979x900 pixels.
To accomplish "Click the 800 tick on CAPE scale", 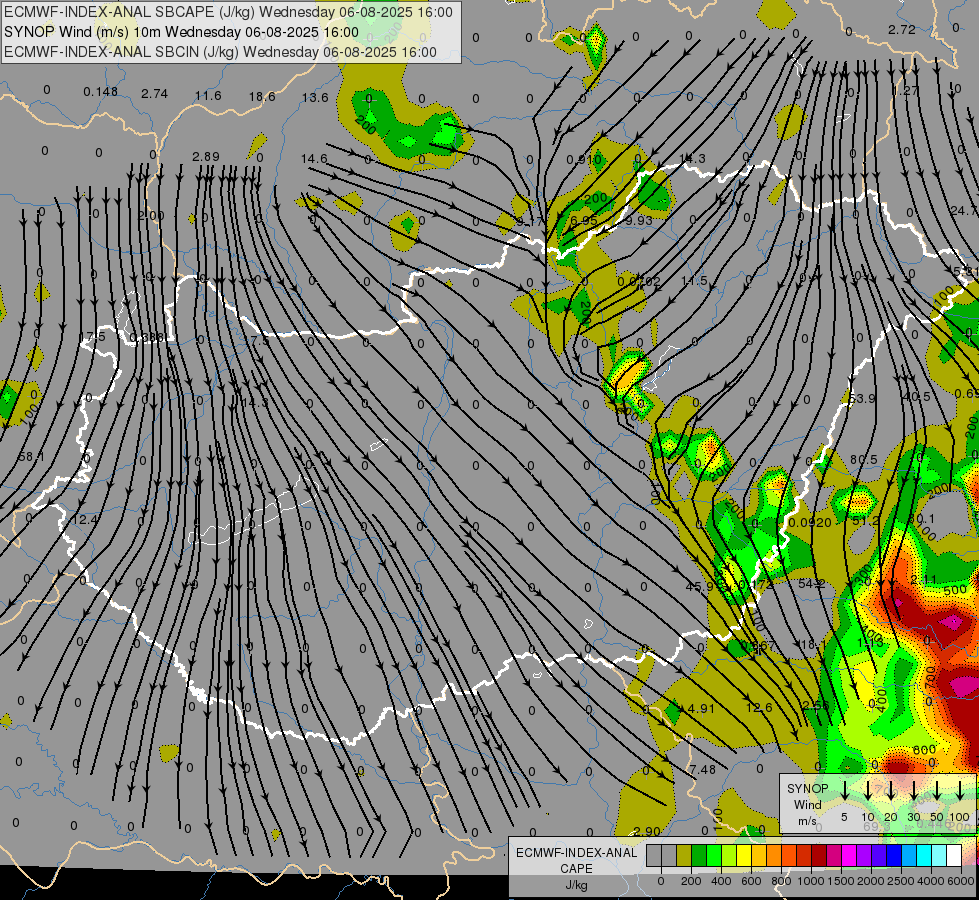I will [x=781, y=881].
